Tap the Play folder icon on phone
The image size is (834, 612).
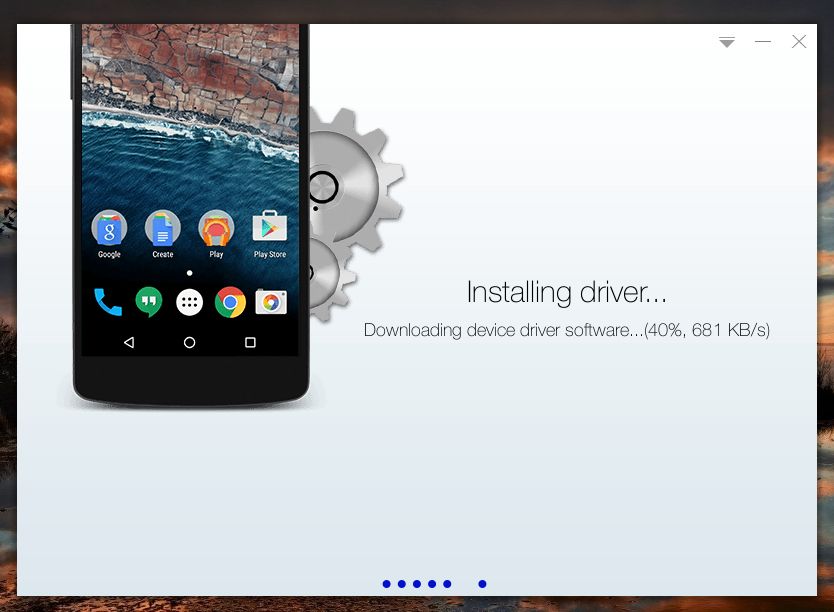point(216,228)
